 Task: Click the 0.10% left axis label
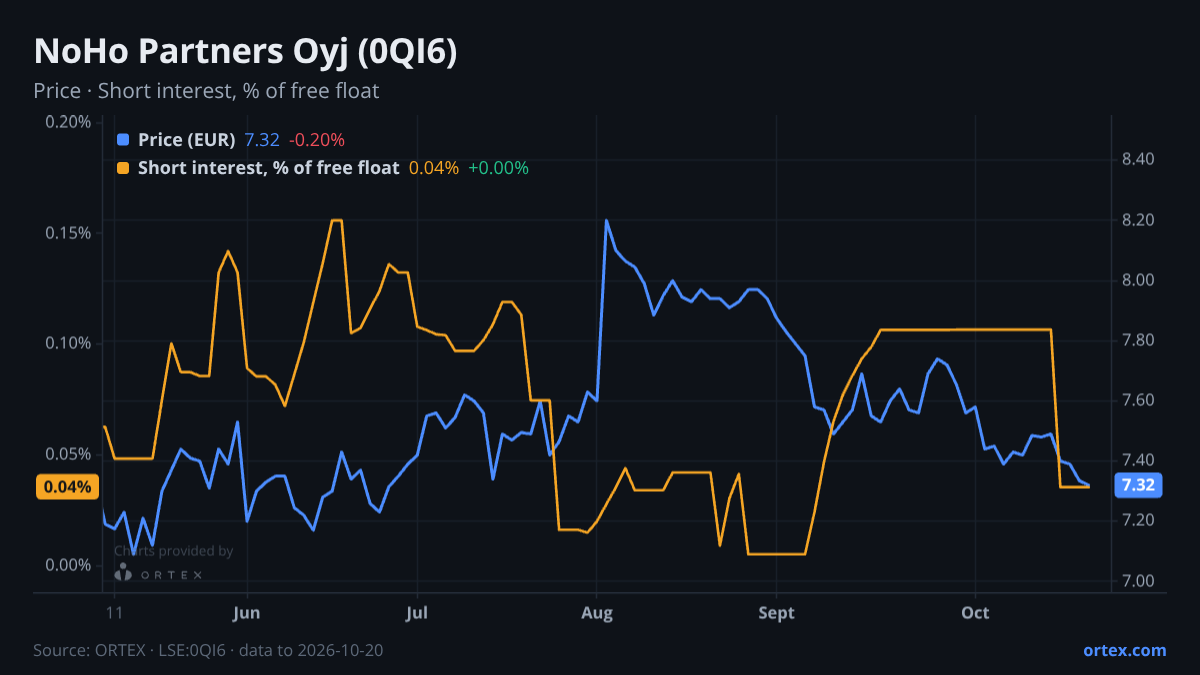coord(68,343)
